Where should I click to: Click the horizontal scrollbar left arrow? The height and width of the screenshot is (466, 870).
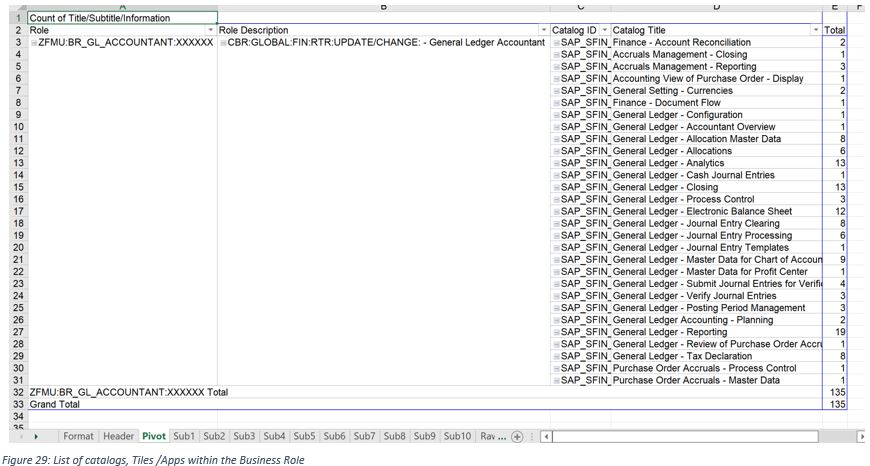tap(547, 437)
